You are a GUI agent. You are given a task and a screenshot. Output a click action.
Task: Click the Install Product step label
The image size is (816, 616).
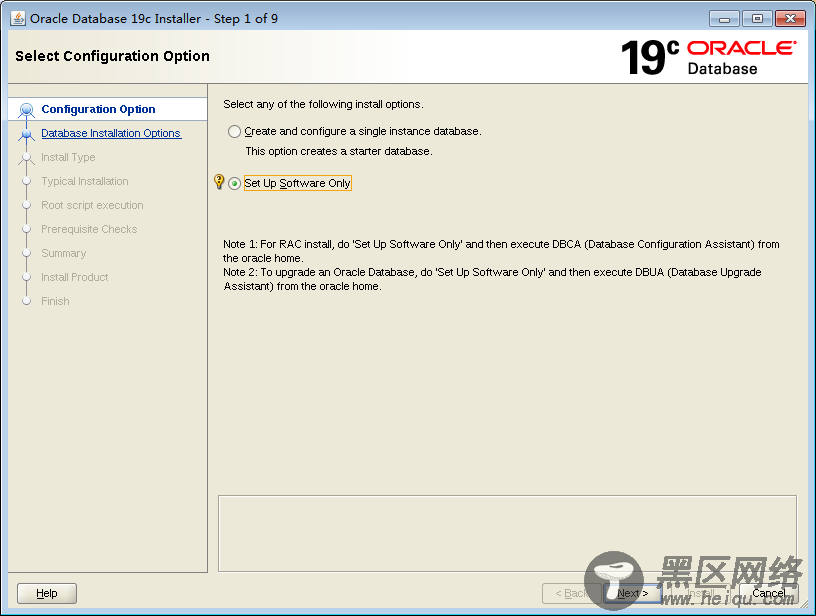click(74, 277)
